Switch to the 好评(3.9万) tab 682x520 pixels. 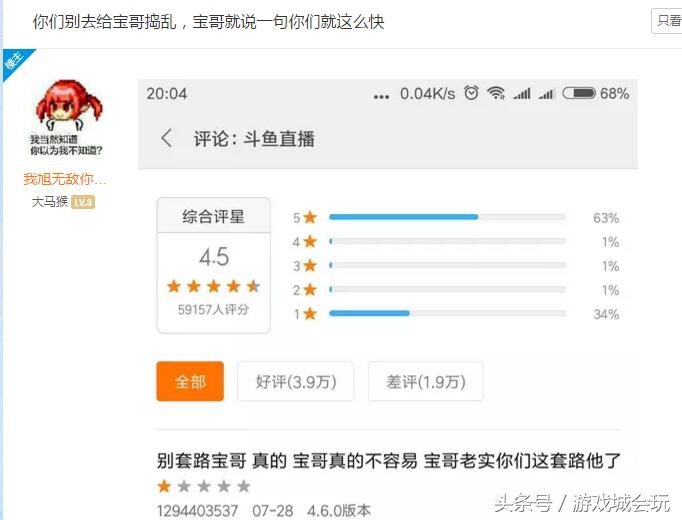coord(296,381)
